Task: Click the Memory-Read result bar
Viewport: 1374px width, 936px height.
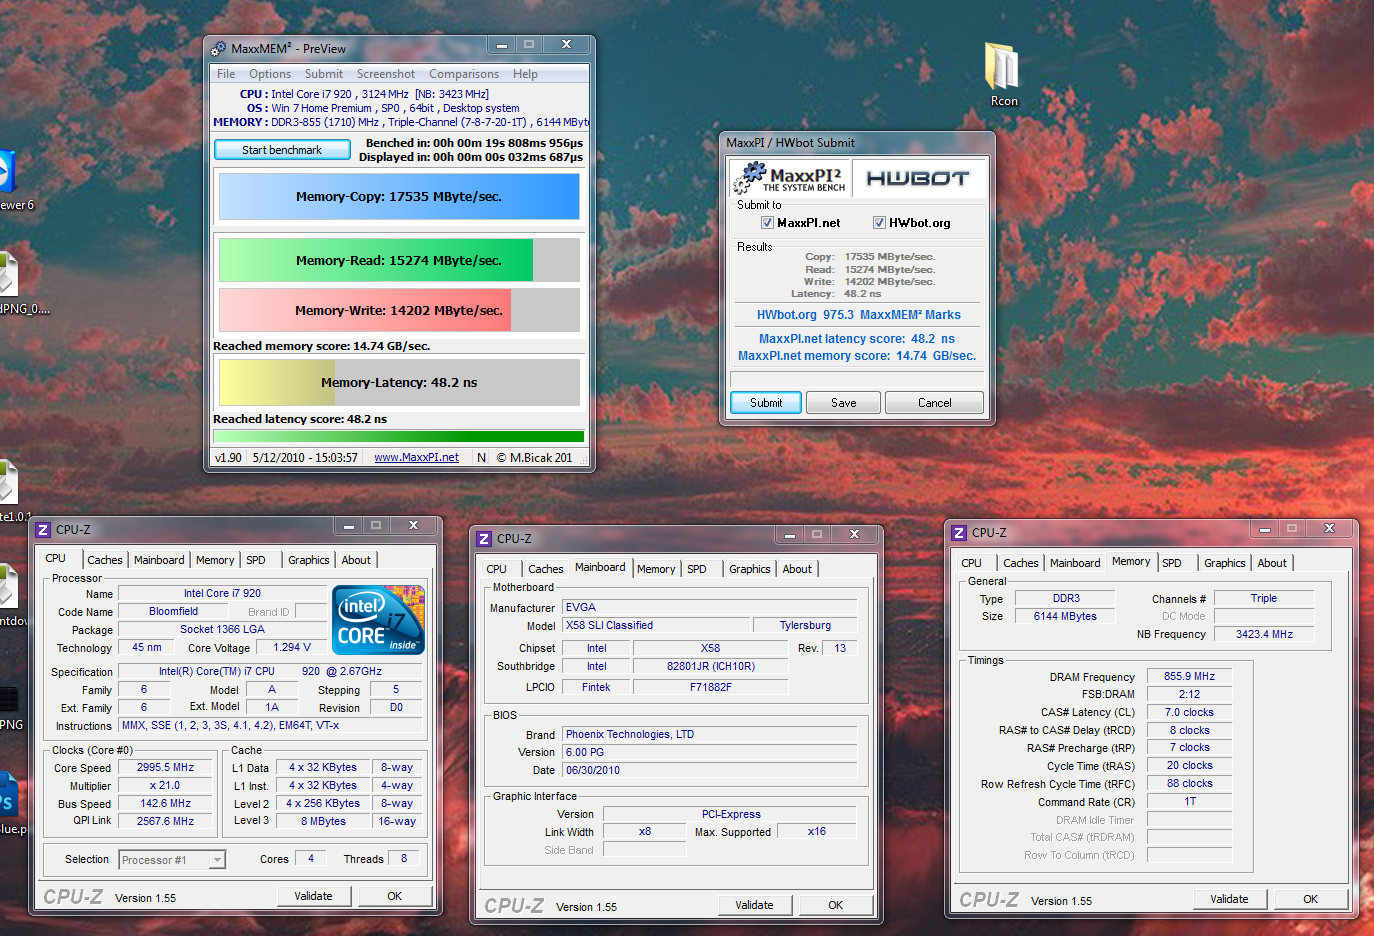Action: [x=399, y=260]
